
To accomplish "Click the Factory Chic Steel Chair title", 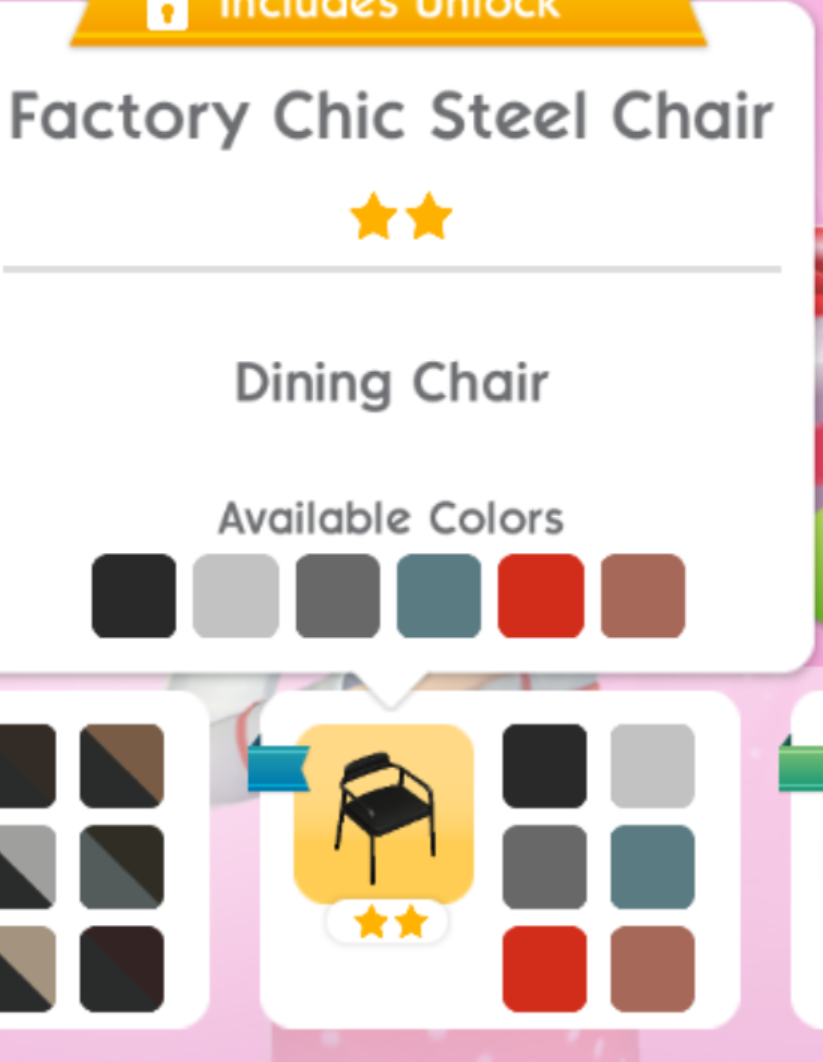I will 392,117.
